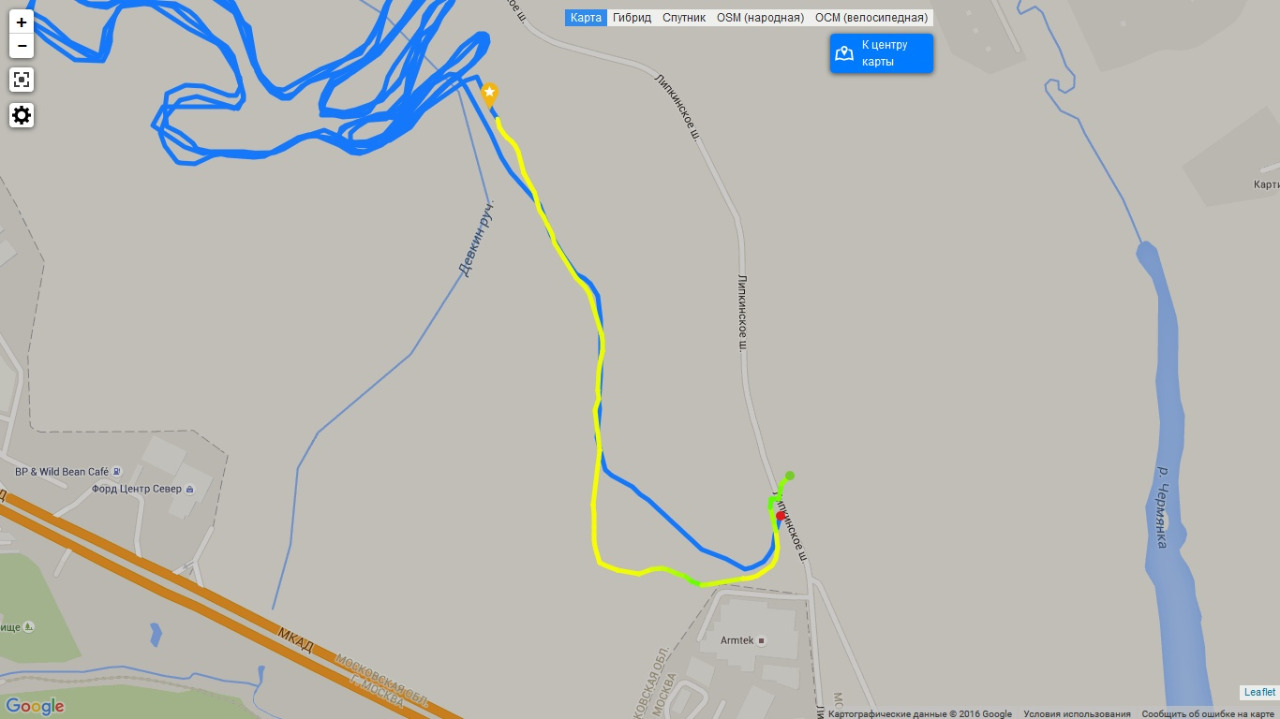Select the orange star start marker
This screenshot has width=1280, height=719.
click(490, 95)
